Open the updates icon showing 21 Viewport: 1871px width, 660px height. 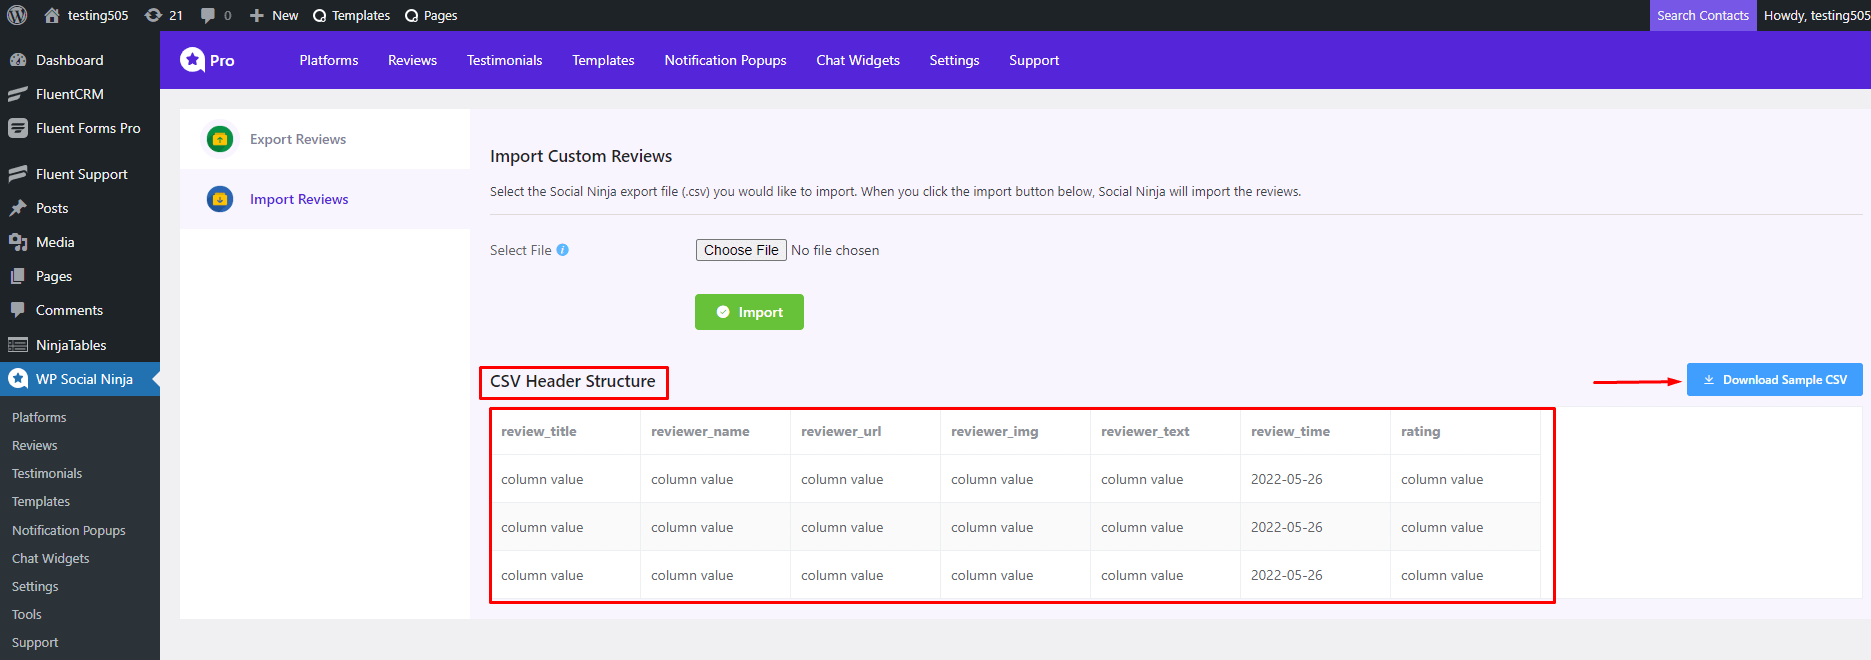click(x=153, y=15)
